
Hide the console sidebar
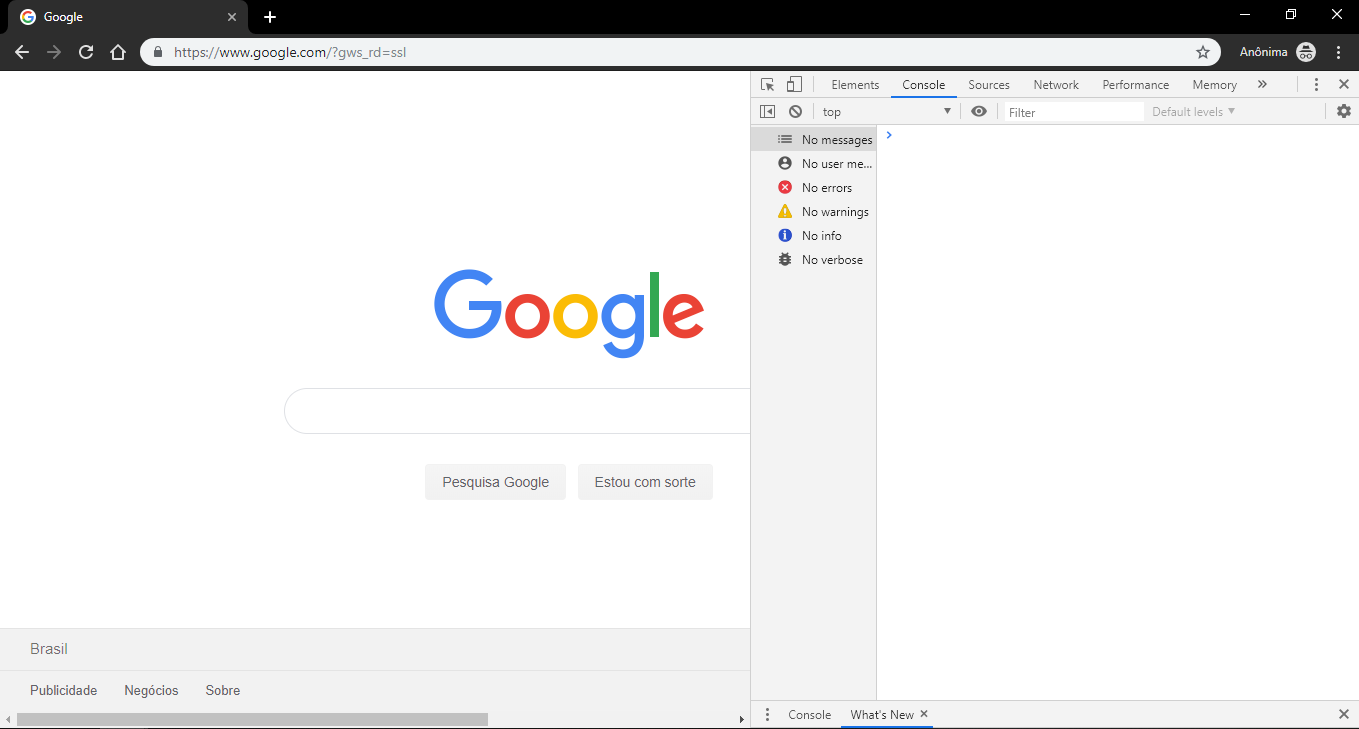[768, 112]
